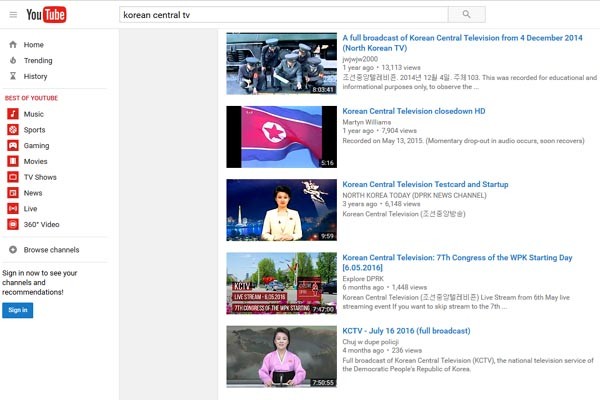Click the blue Sign in button
This screenshot has height=400, width=600.
[18, 310]
